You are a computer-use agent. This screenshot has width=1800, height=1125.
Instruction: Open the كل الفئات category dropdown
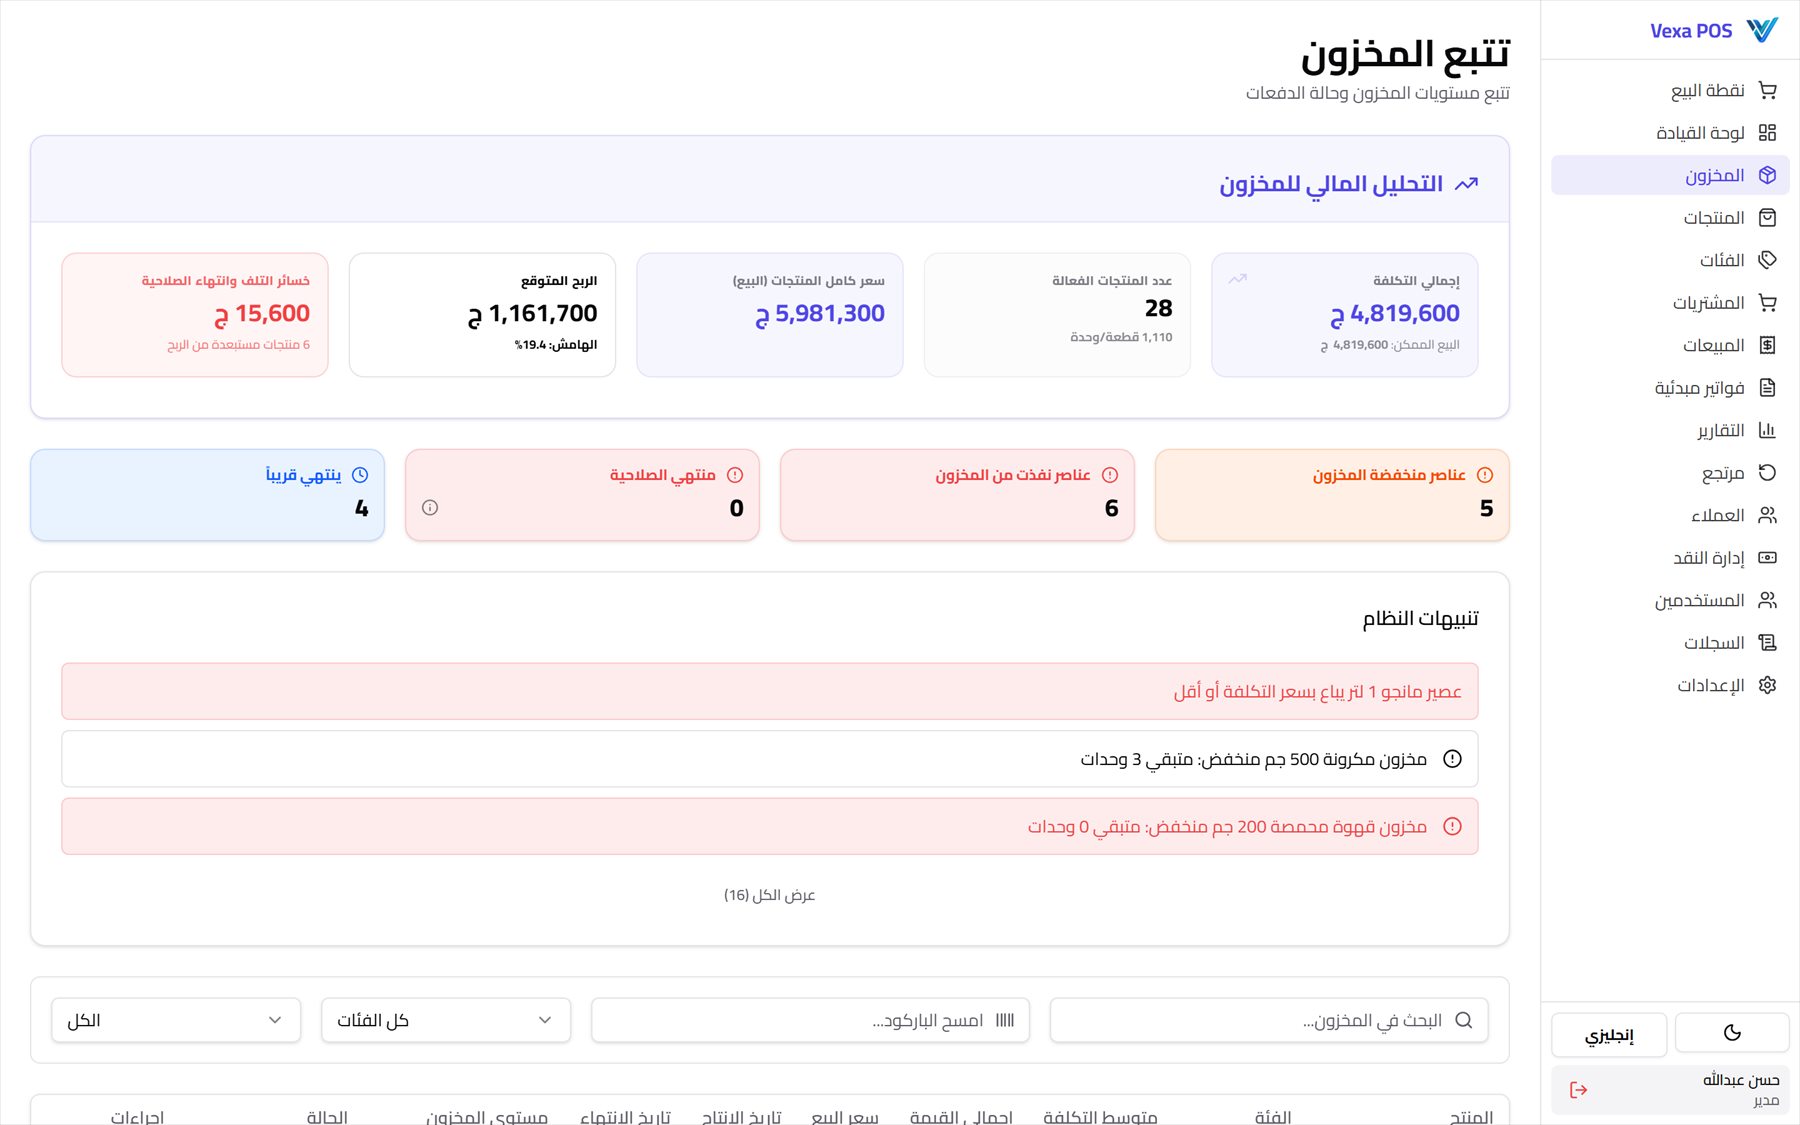point(446,1020)
